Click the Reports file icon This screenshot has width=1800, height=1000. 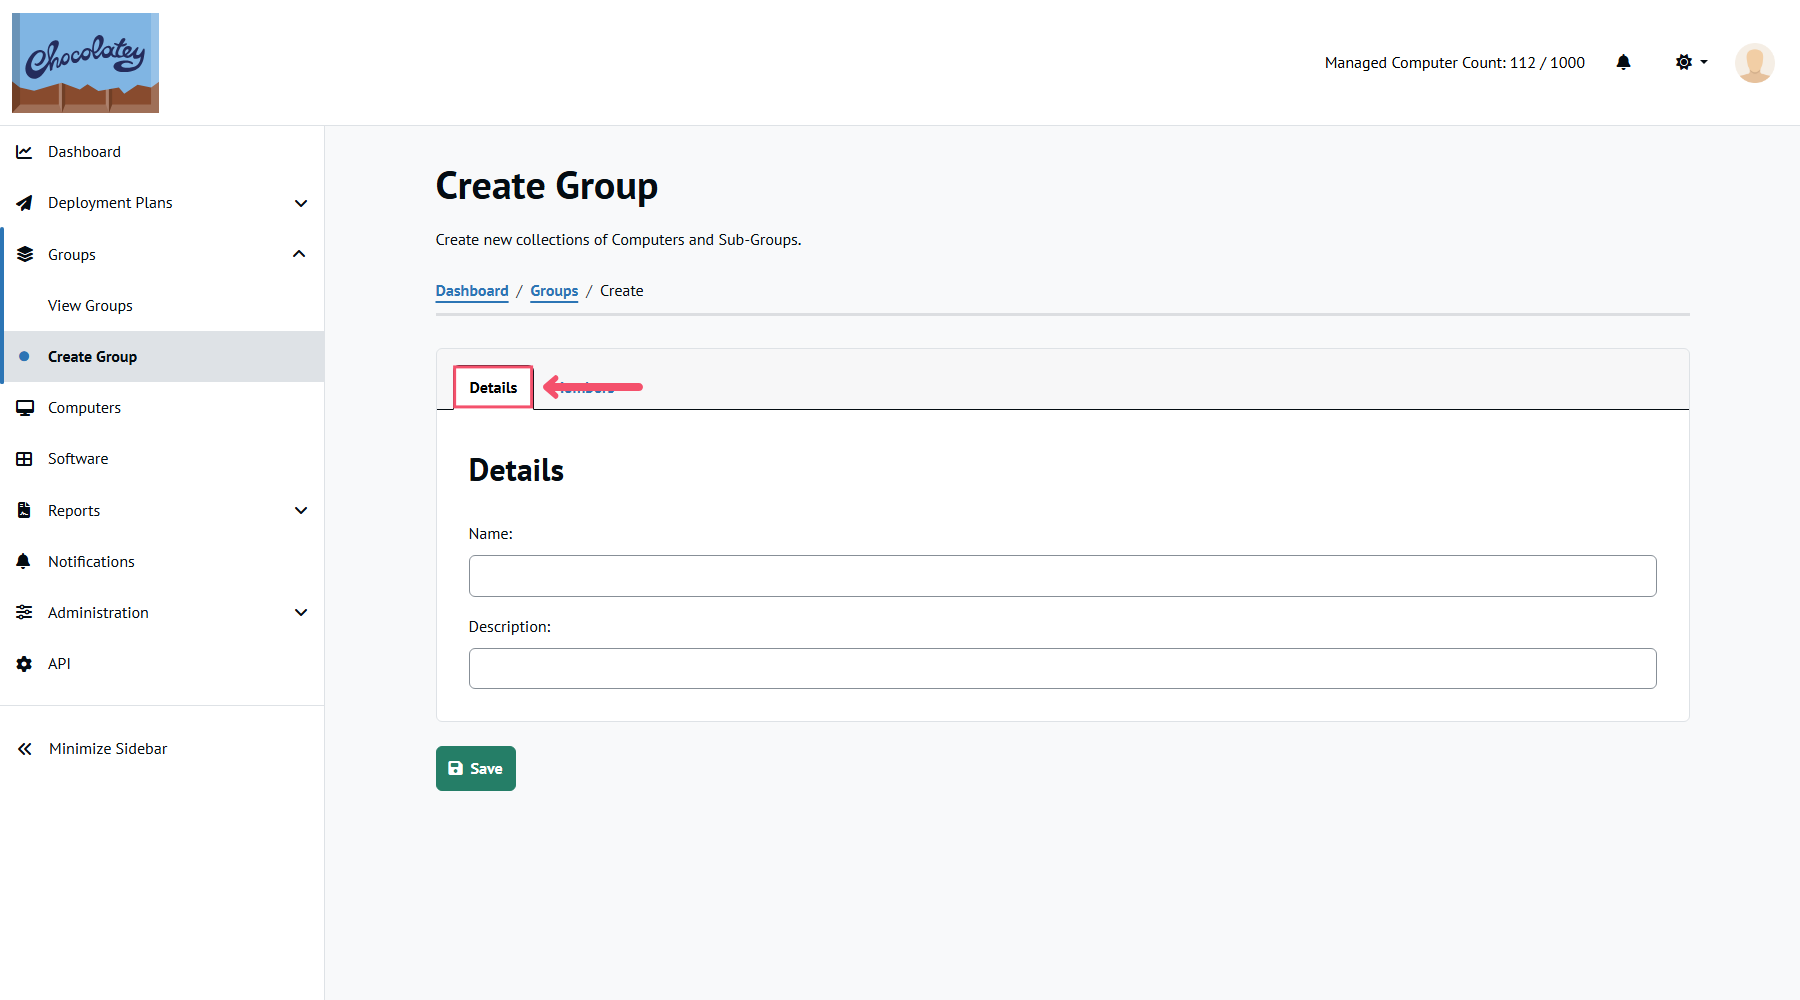24,510
